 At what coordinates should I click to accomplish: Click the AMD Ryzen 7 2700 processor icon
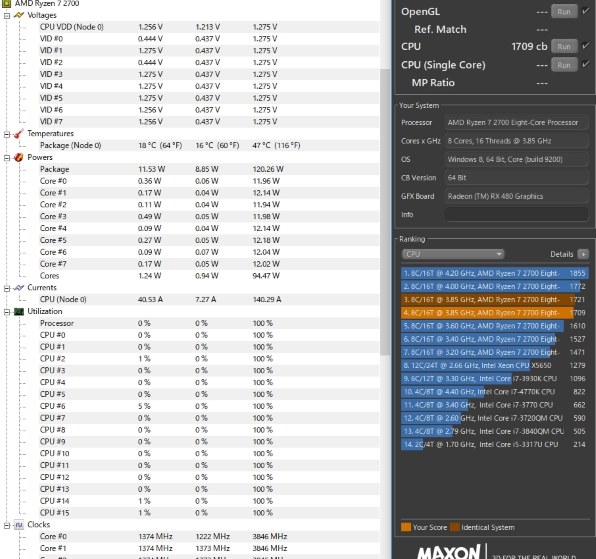click(x=6, y=3)
